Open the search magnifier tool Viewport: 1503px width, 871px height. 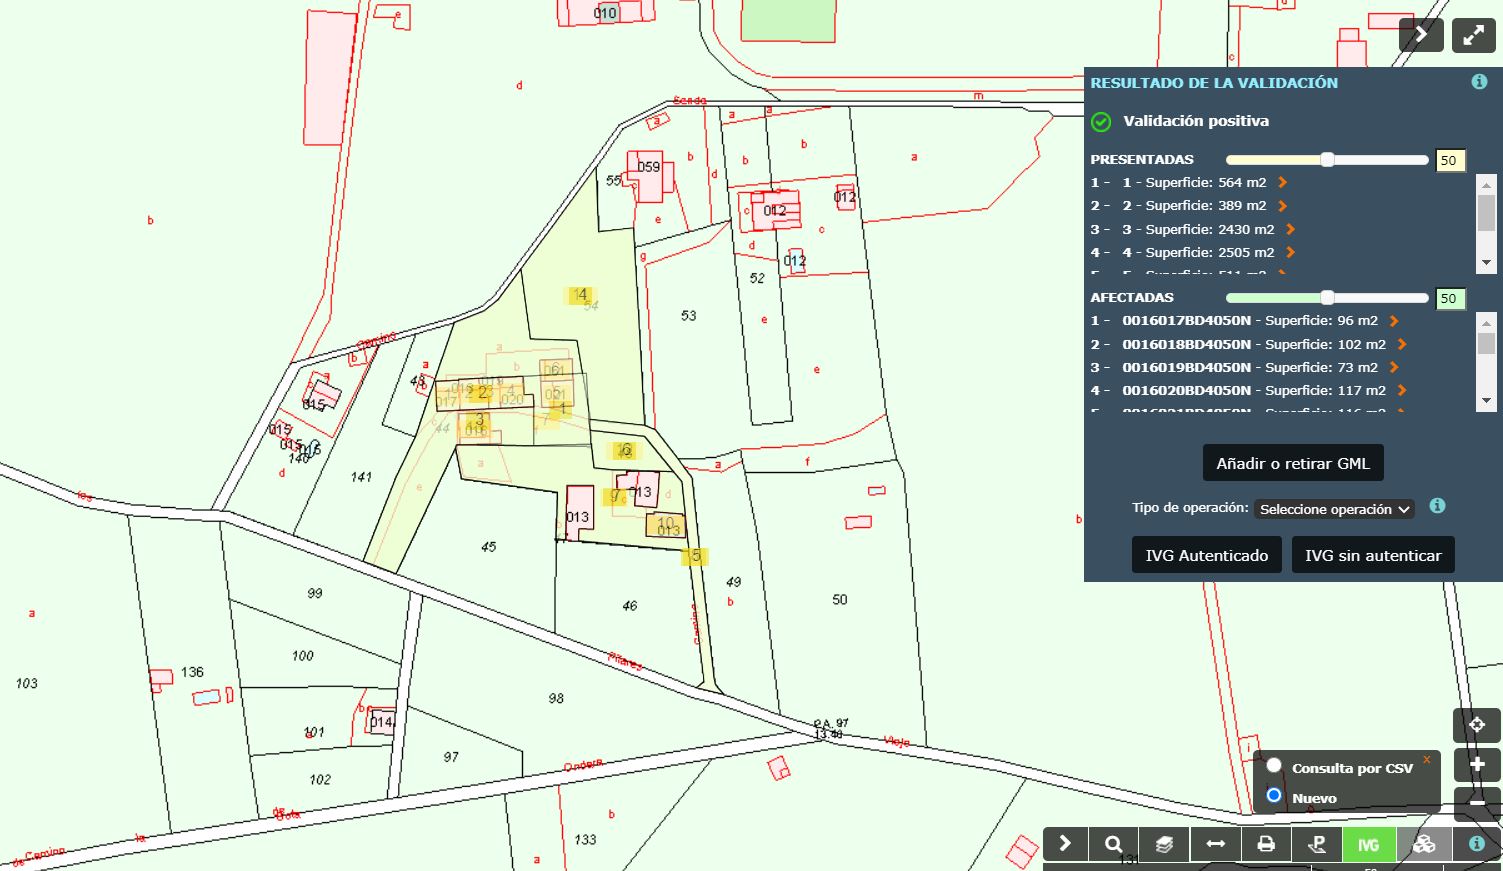1113,844
